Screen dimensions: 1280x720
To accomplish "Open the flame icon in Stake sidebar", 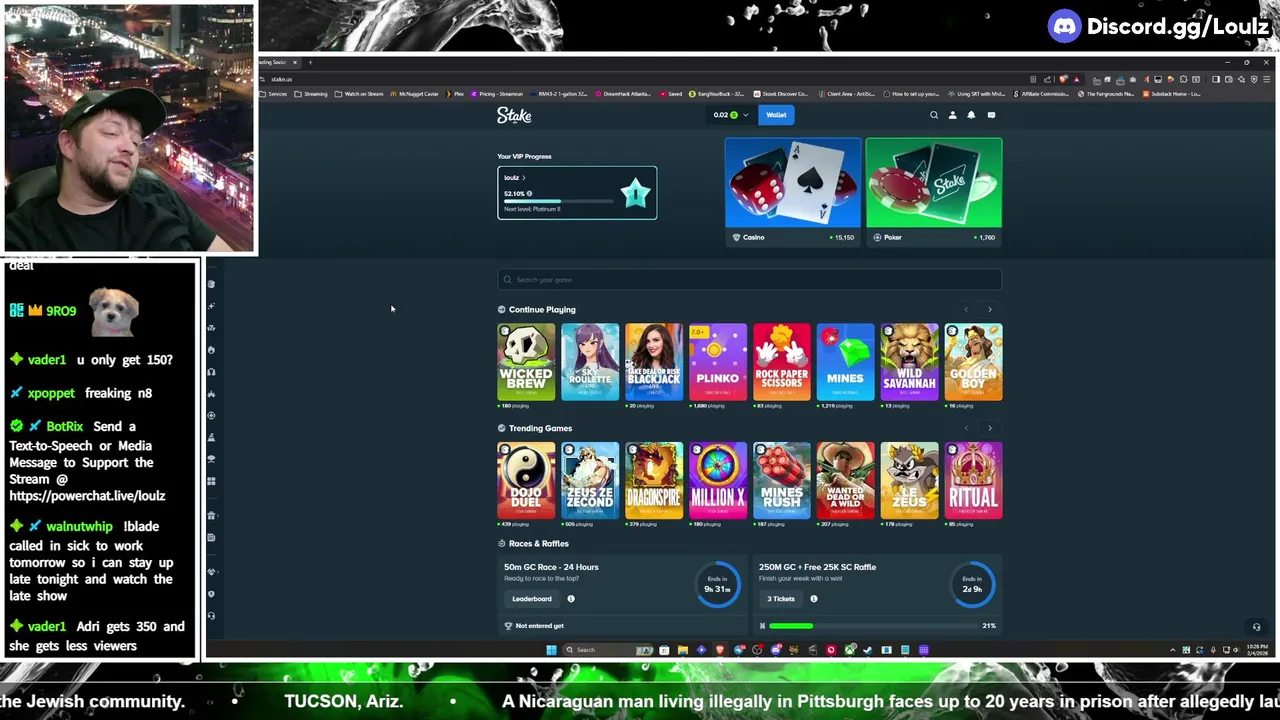I will (x=211, y=350).
